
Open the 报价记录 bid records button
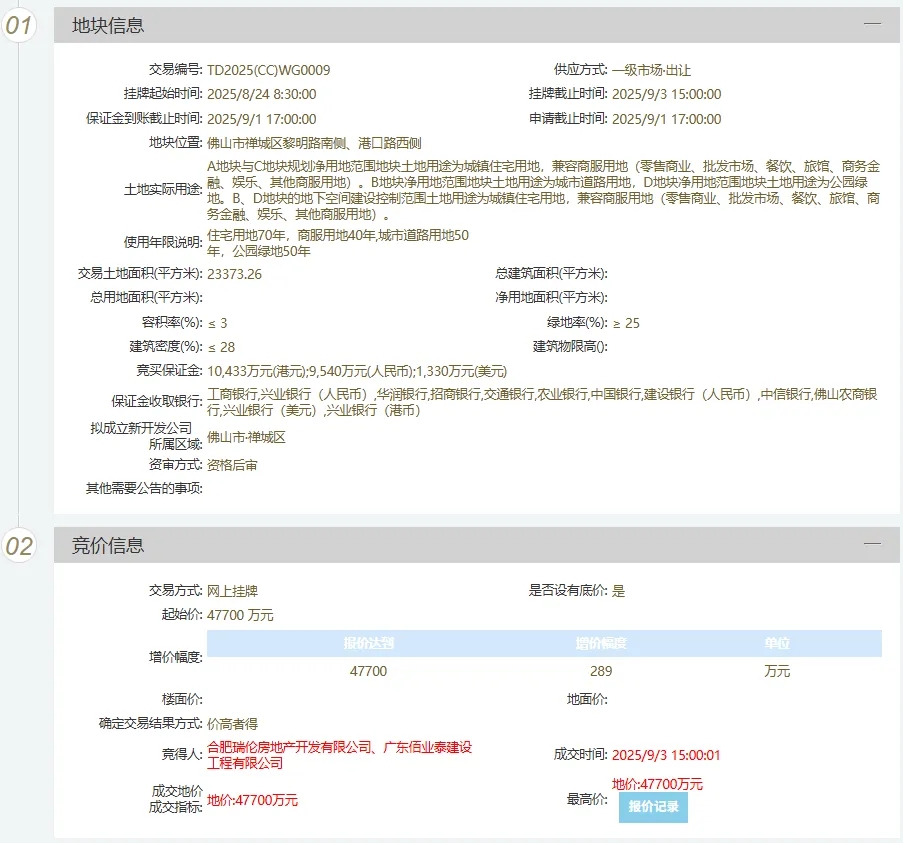[653, 807]
